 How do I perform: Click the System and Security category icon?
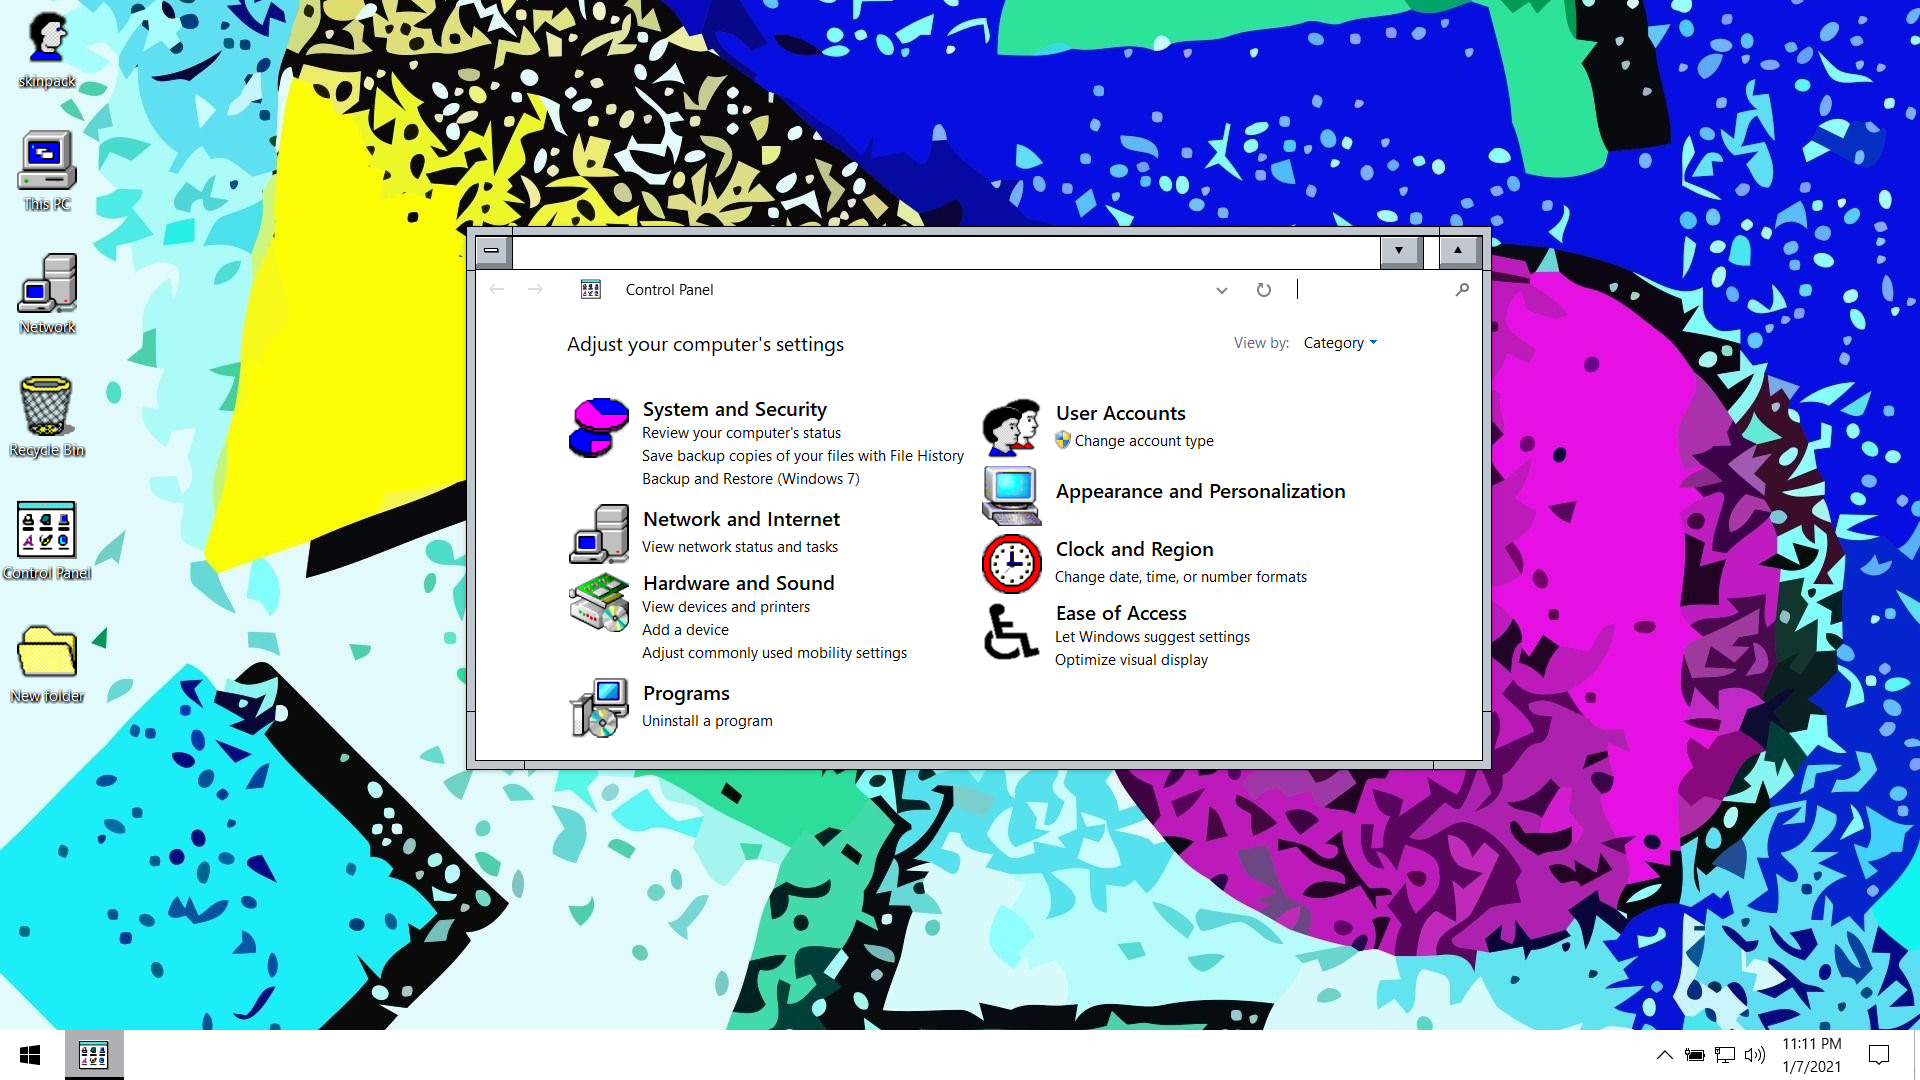[598, 428]
